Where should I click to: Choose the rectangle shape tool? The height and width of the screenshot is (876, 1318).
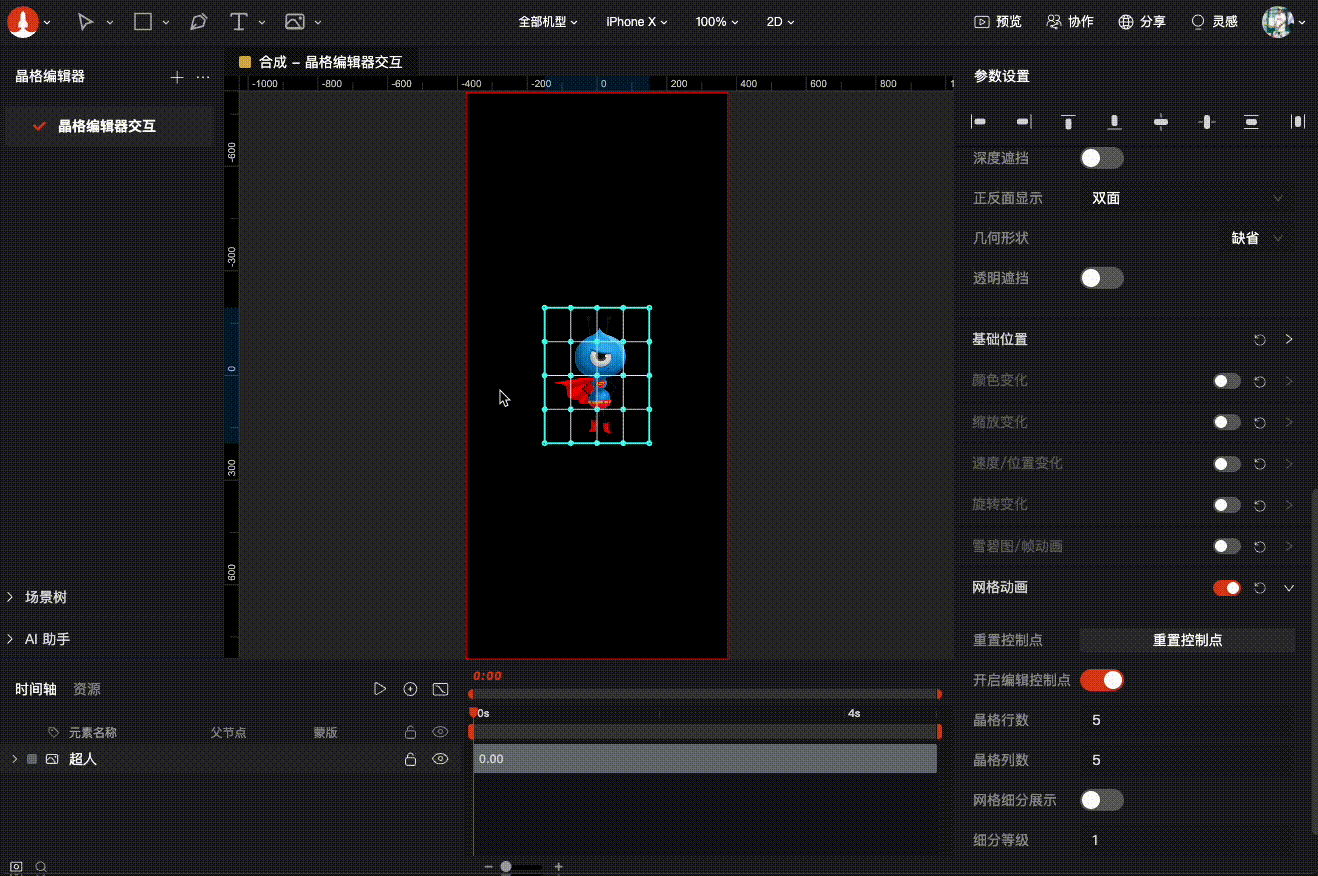pos(143,21)
